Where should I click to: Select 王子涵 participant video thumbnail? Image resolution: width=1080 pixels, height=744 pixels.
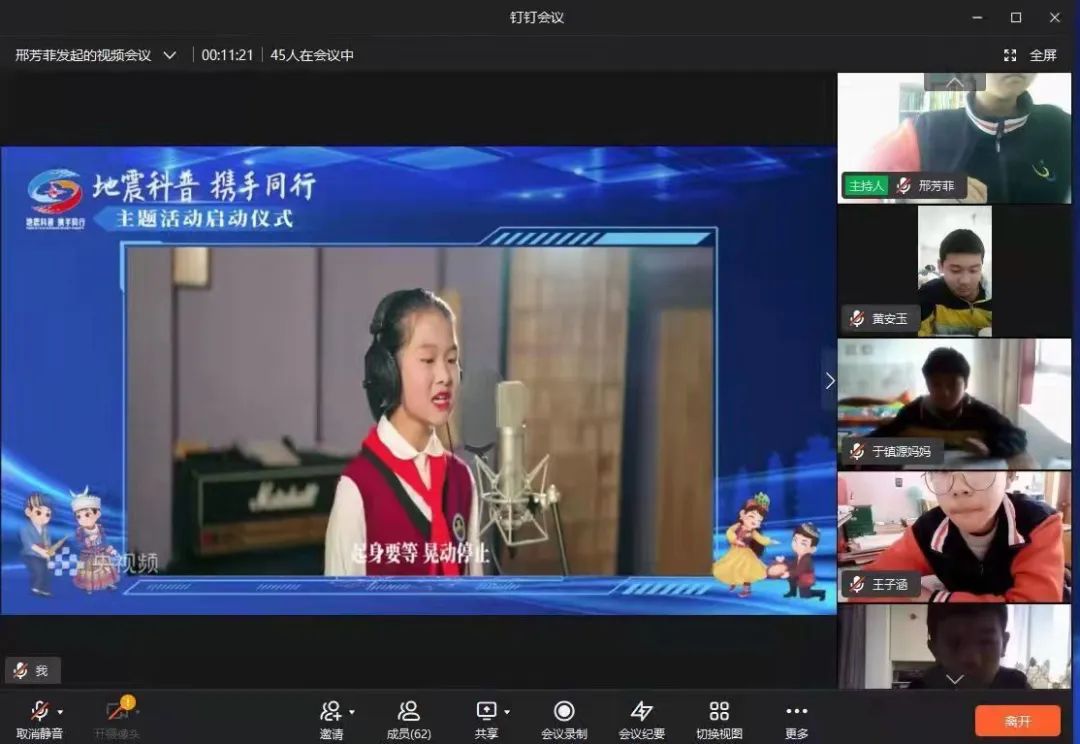pyautogui.click(x=954, y=537)
